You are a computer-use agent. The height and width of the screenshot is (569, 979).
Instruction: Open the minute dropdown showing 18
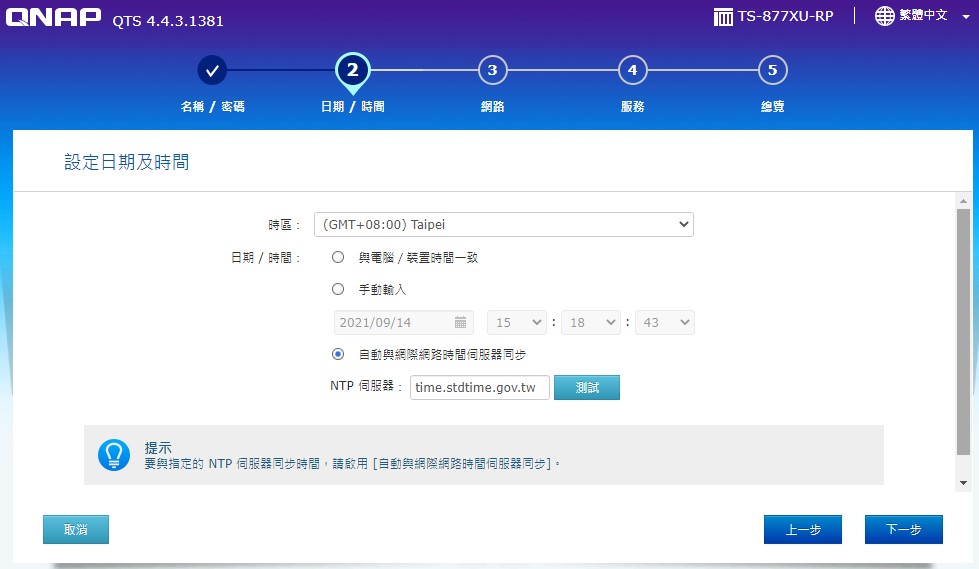tap(590, 322)
